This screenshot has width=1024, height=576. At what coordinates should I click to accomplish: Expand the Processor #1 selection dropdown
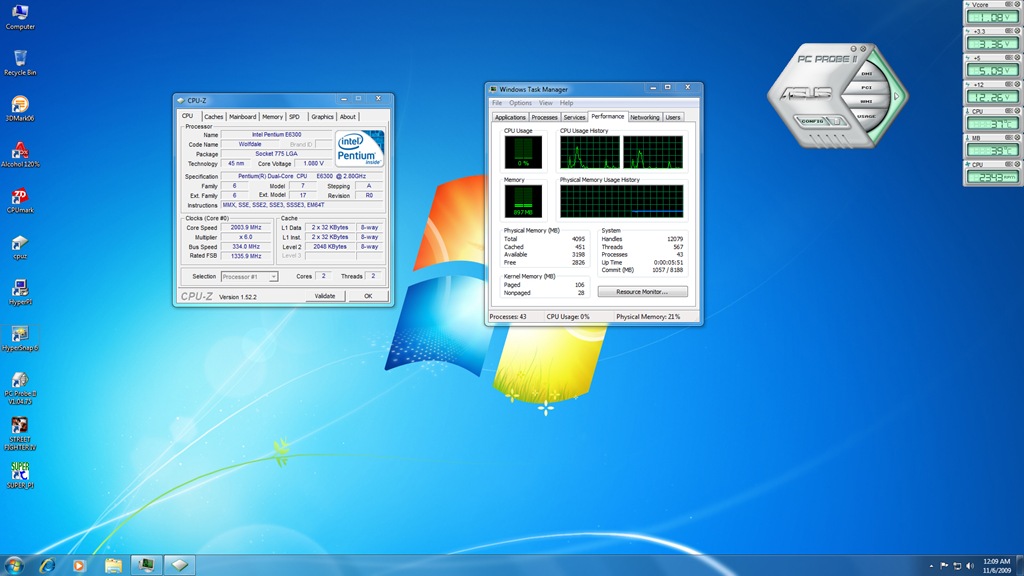[249, 276]
